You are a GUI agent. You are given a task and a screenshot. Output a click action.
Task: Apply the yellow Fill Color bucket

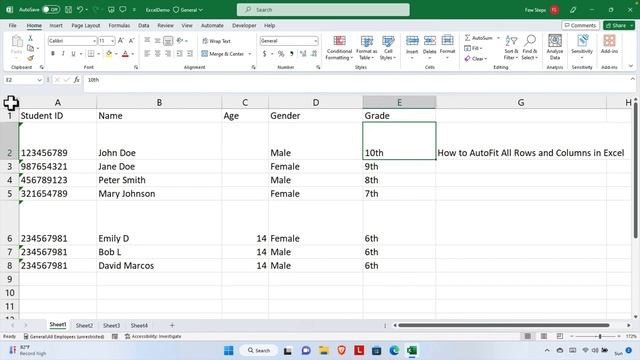(109, 53)
